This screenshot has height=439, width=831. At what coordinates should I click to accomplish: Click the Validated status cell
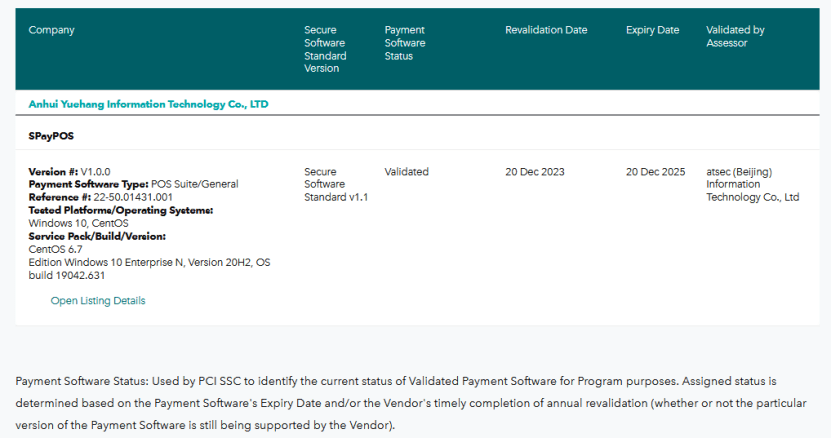406,172
